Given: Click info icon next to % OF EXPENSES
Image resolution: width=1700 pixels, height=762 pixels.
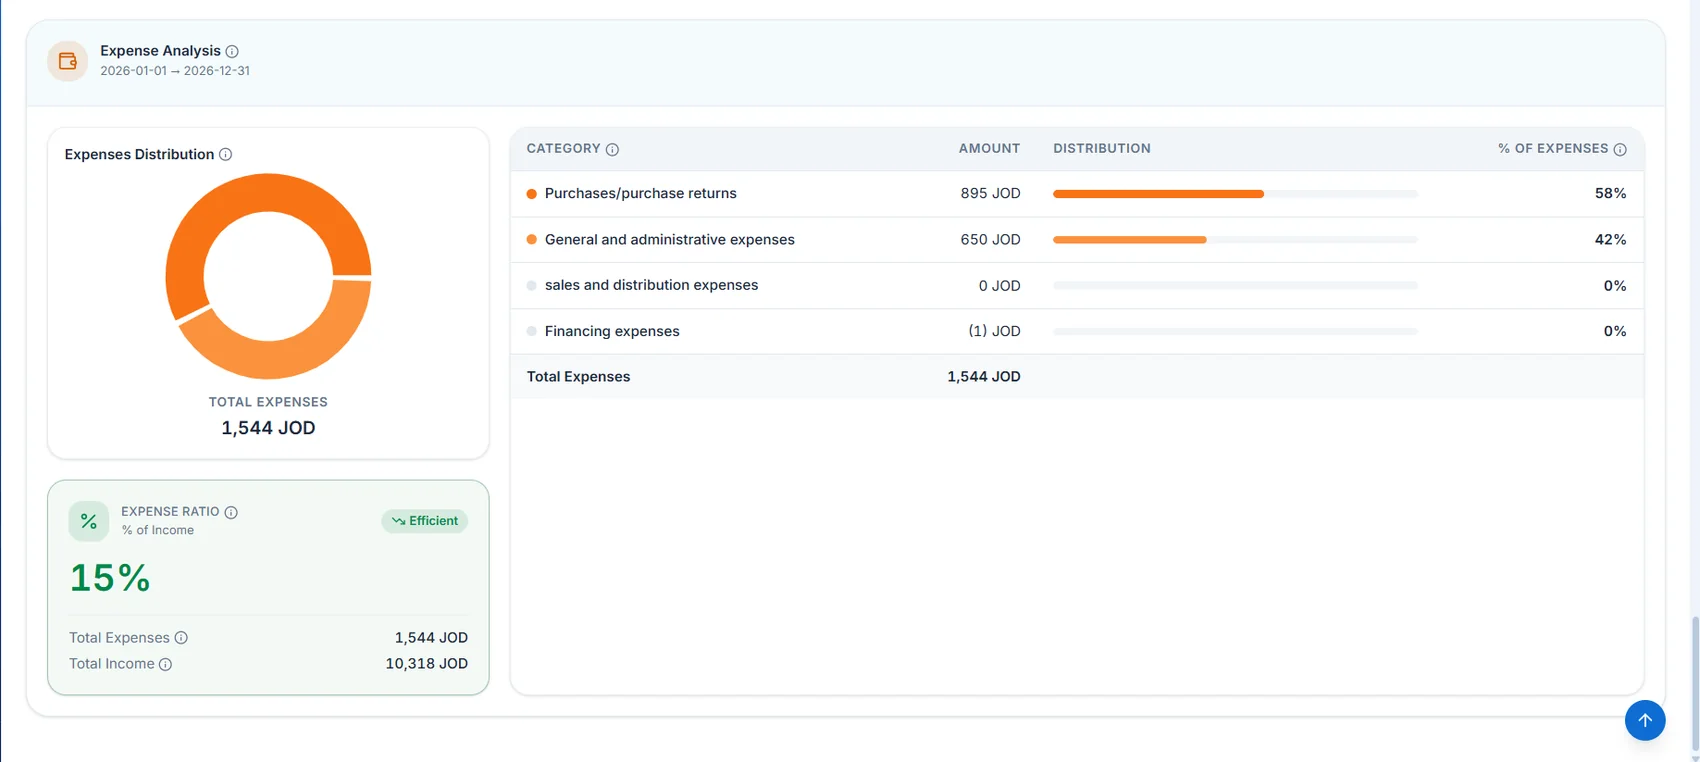Looking at the screenshot, I should point(1620,149).
